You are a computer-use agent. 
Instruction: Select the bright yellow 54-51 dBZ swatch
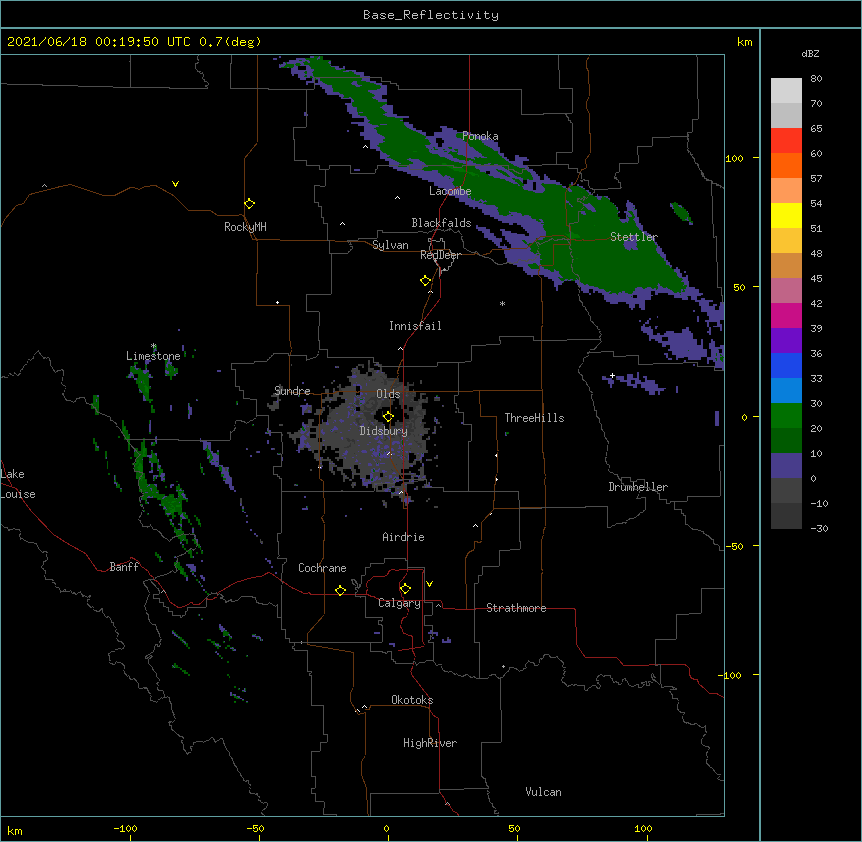click(x=786, y=215)
